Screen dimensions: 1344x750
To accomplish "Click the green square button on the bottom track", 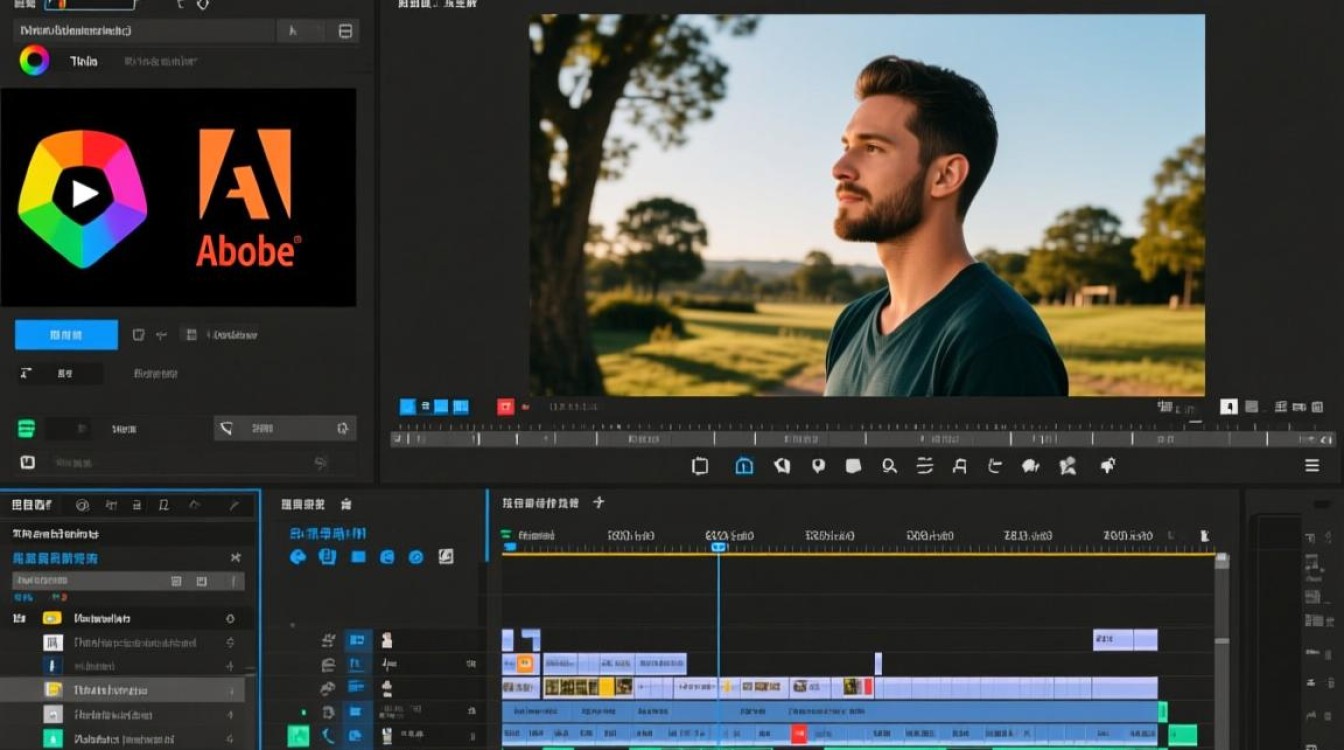I will pyautogui.click(x=299, y=737).
